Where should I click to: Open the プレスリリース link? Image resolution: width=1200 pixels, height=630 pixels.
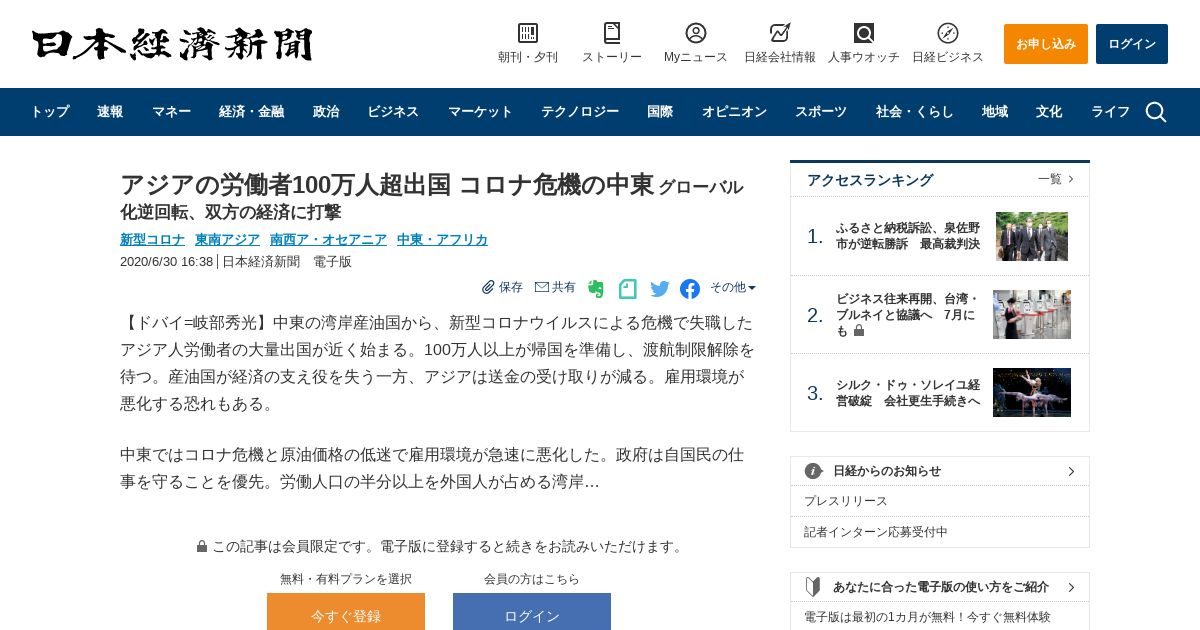pyautogui.click(x=846, y=501)
